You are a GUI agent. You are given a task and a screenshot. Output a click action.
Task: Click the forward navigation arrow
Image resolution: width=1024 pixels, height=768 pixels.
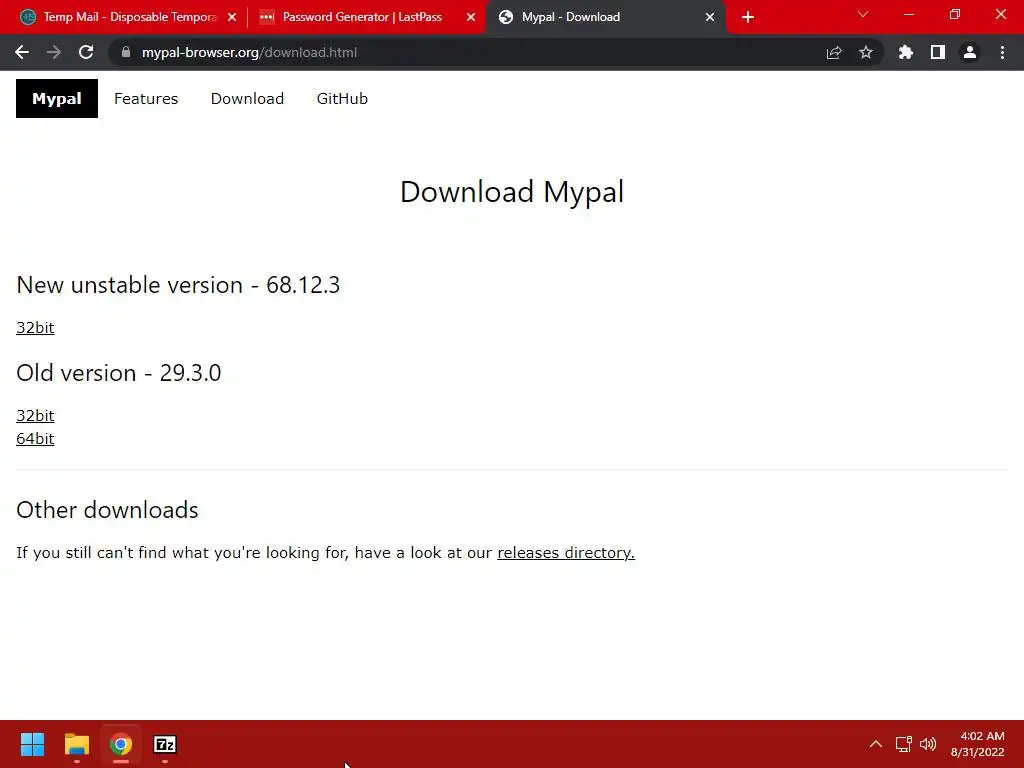54,52
